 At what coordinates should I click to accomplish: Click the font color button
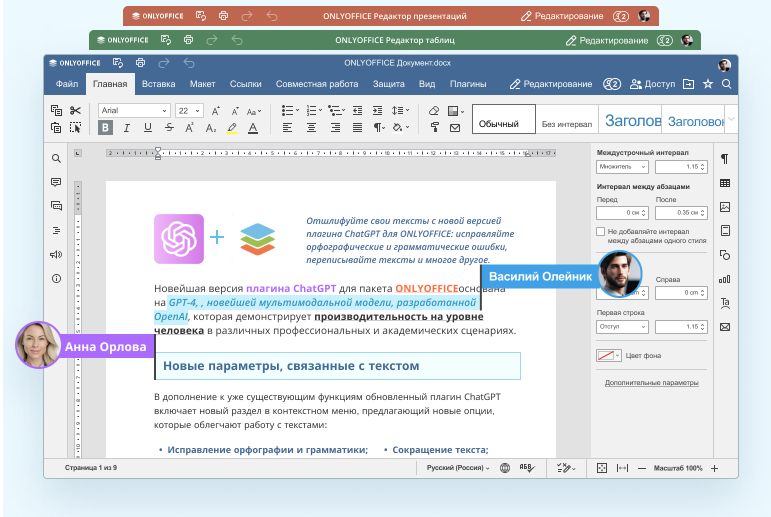253,128
